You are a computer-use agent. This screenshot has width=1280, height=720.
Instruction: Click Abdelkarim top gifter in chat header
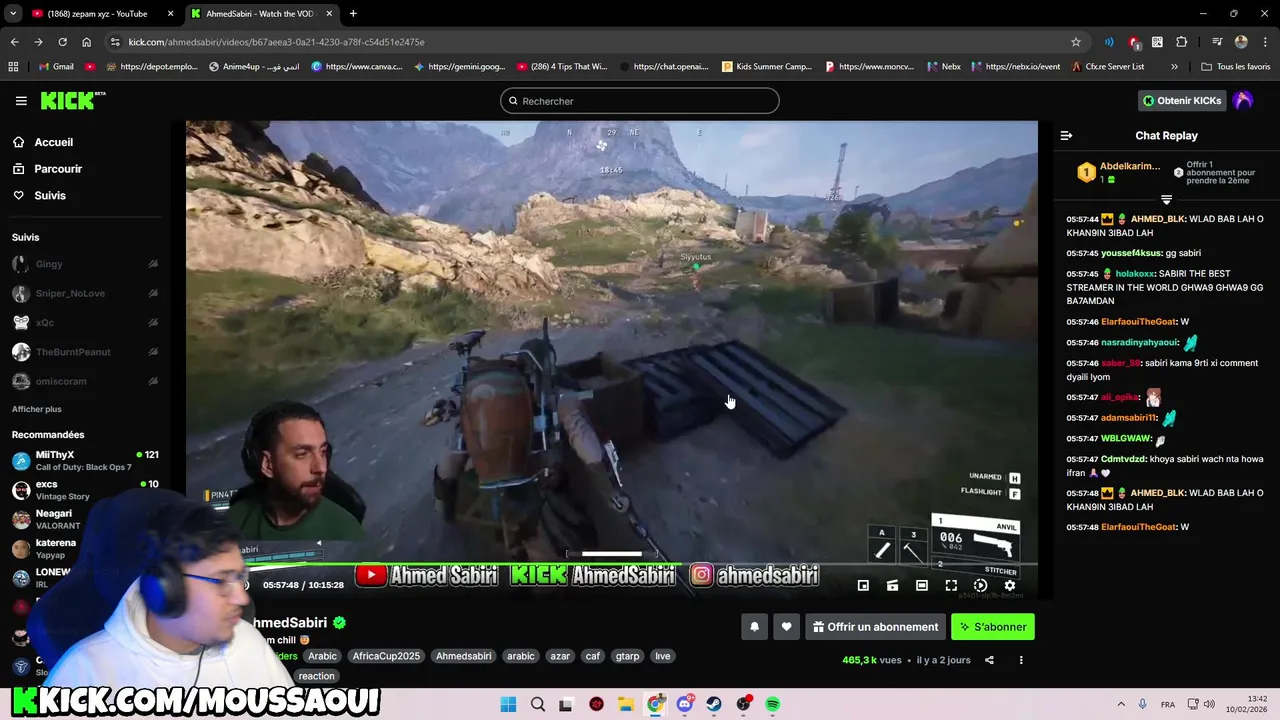click(x=1119, y=172)
